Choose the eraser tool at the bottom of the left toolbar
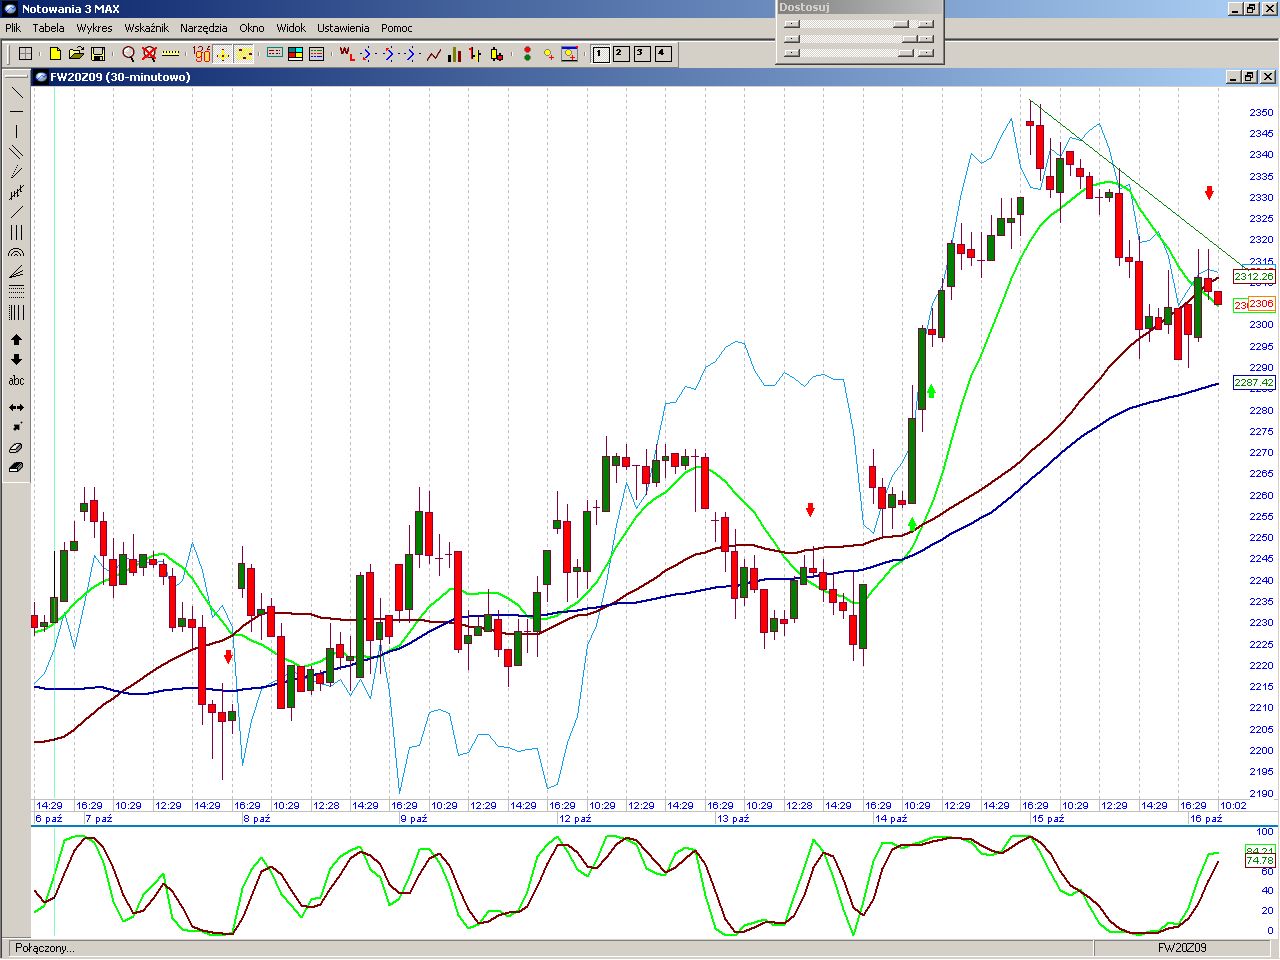The height and width of the screenshot is (960, 1280). tap(16, 467)
